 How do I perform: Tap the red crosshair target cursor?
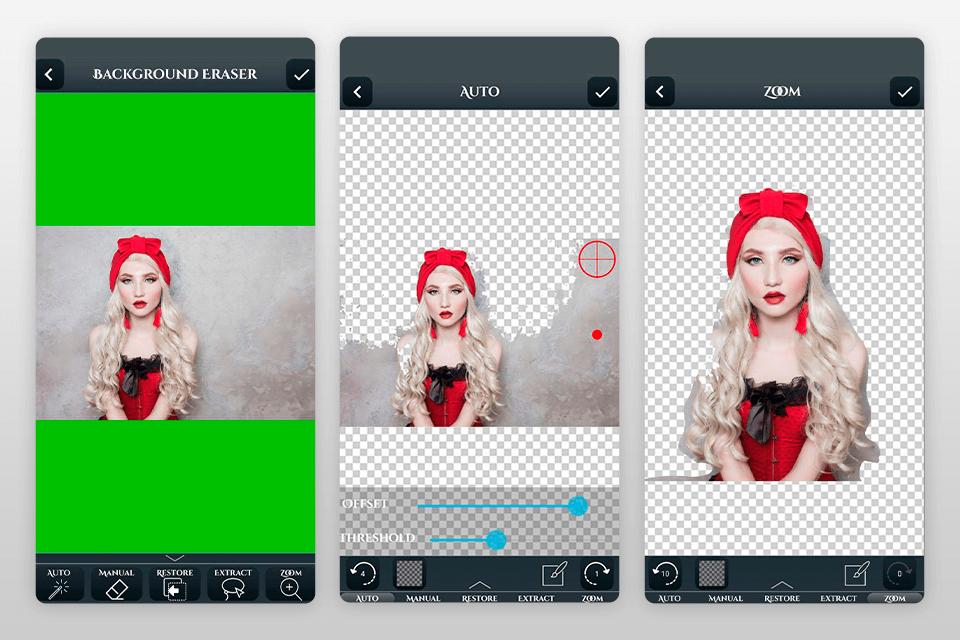point(597,259)
